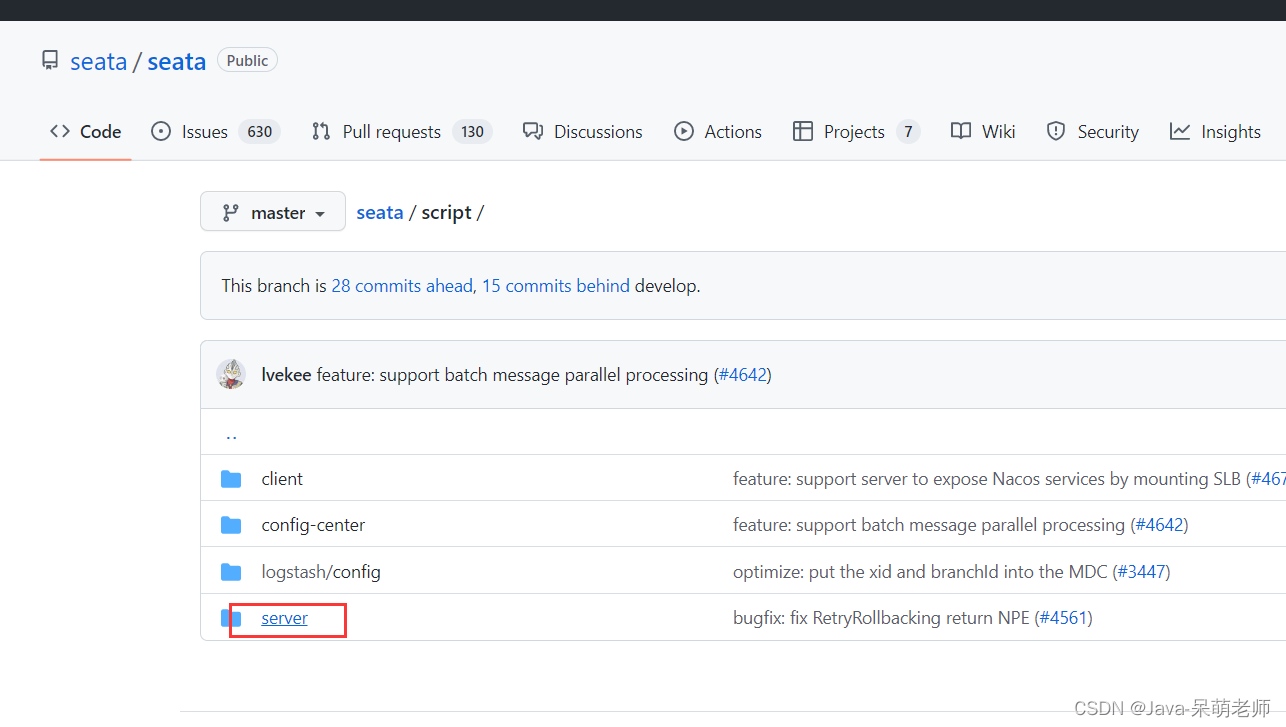Click the Public visibility badge

247,60
